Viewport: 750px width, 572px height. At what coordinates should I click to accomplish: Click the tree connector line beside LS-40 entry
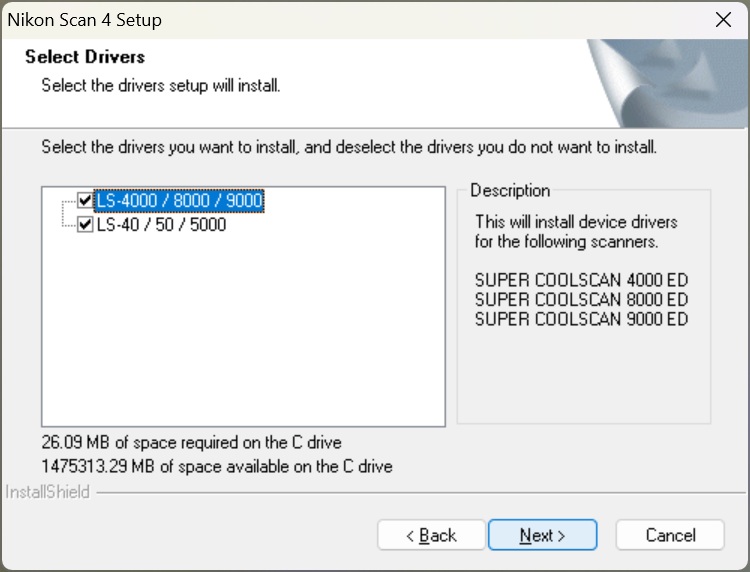tap(68, 225)
